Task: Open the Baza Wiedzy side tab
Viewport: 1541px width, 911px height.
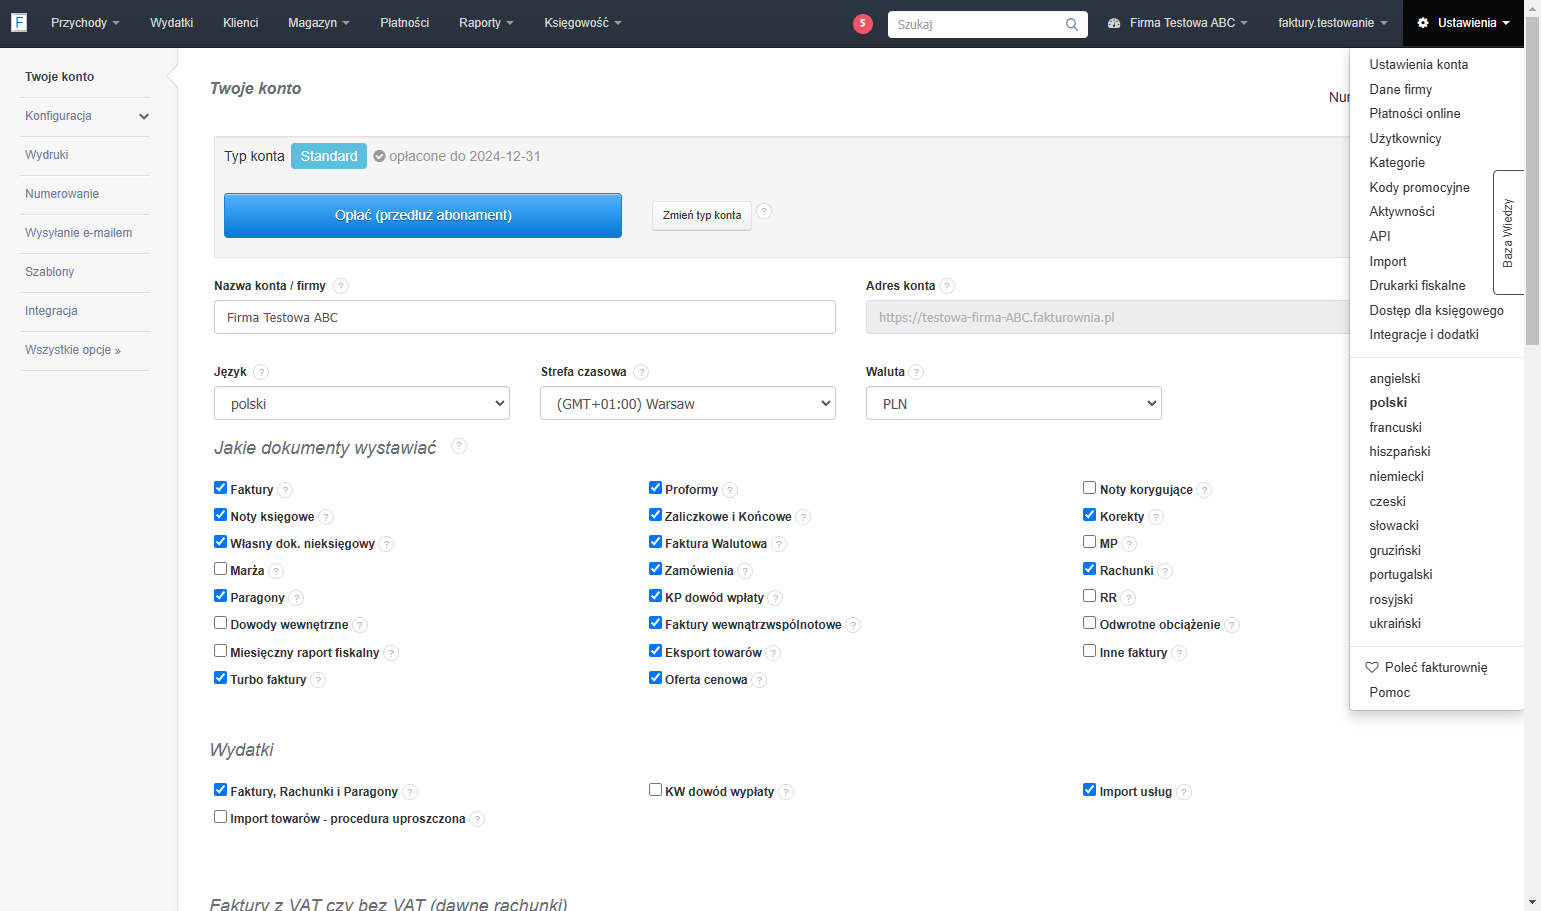Action: point(1508,232)
